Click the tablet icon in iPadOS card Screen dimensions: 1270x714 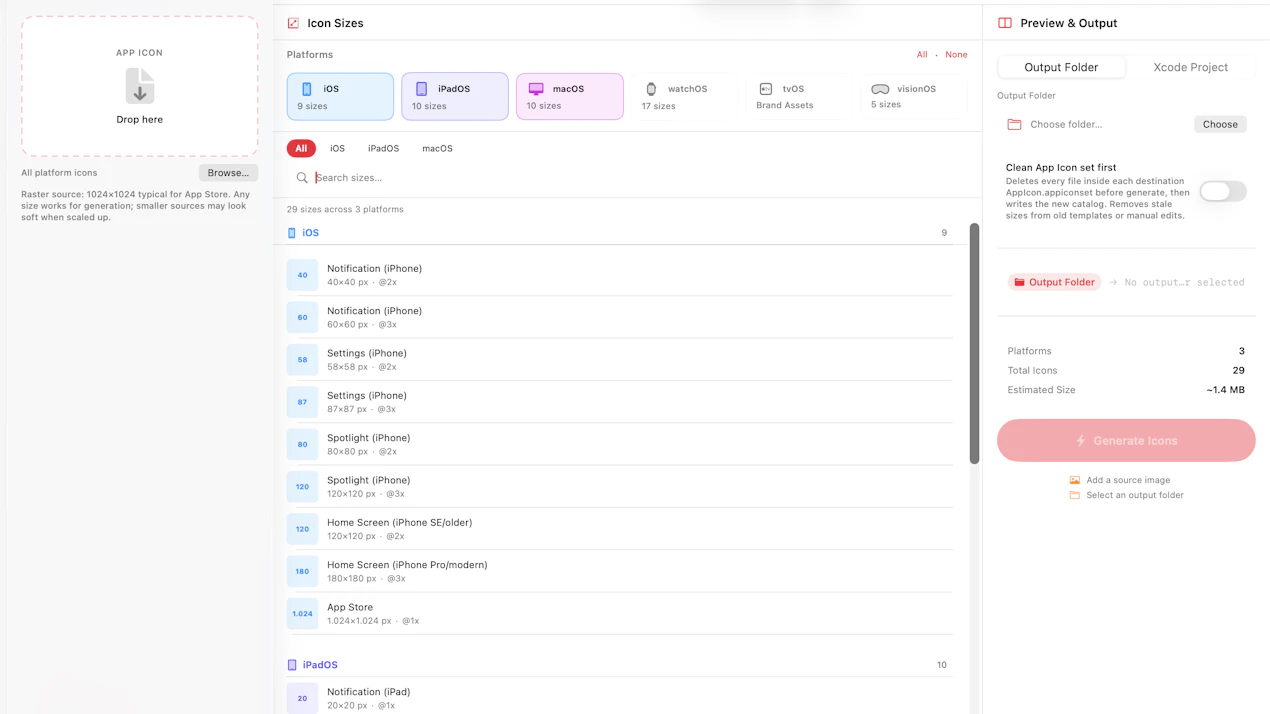[x=422, y=89]
